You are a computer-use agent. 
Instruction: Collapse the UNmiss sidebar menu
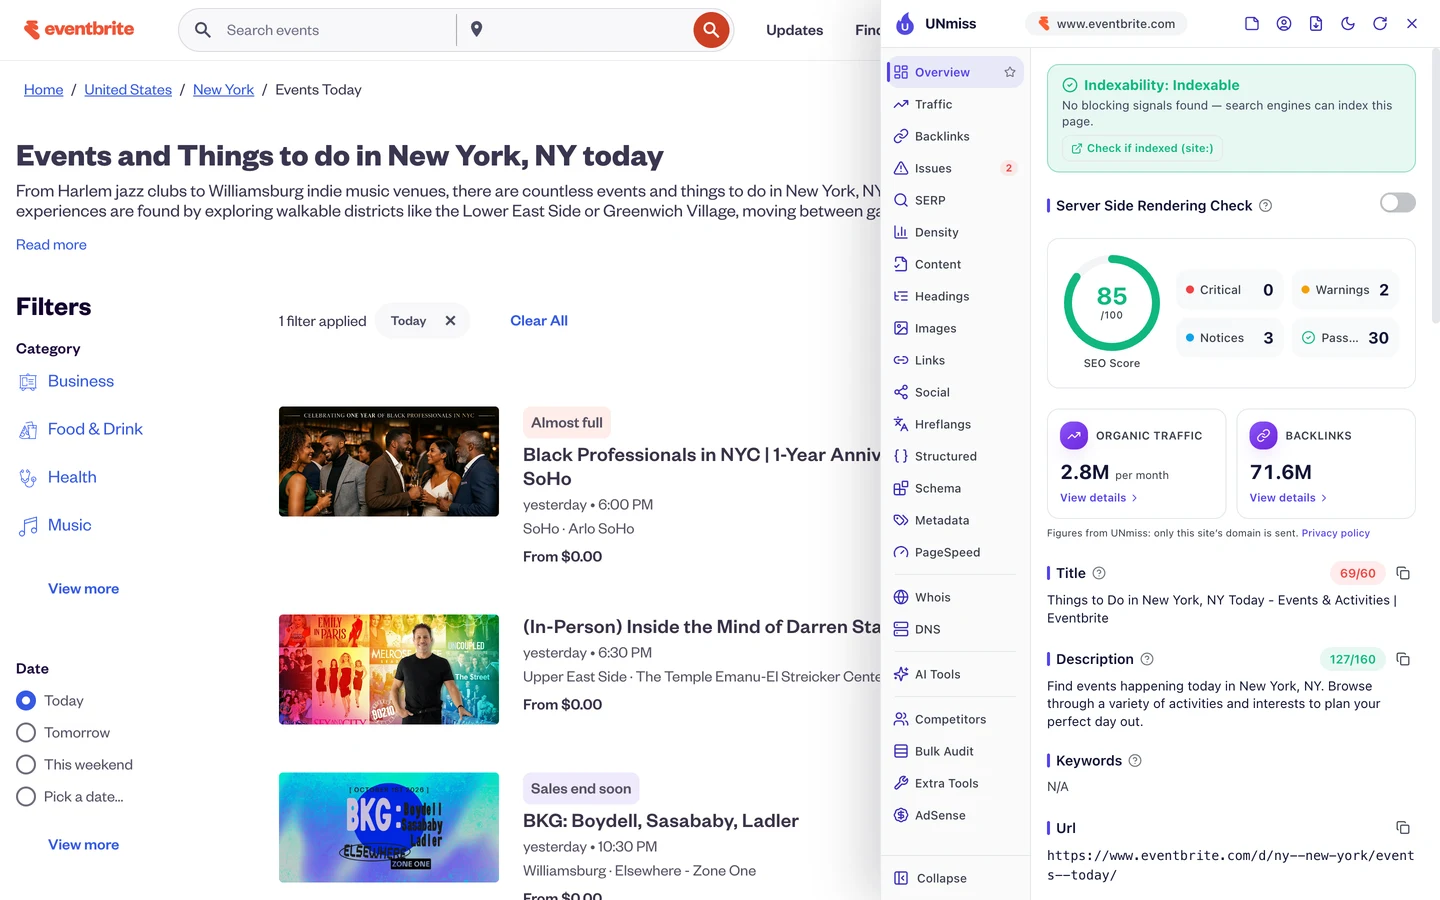pyautogui.click(x=930, y=878)
